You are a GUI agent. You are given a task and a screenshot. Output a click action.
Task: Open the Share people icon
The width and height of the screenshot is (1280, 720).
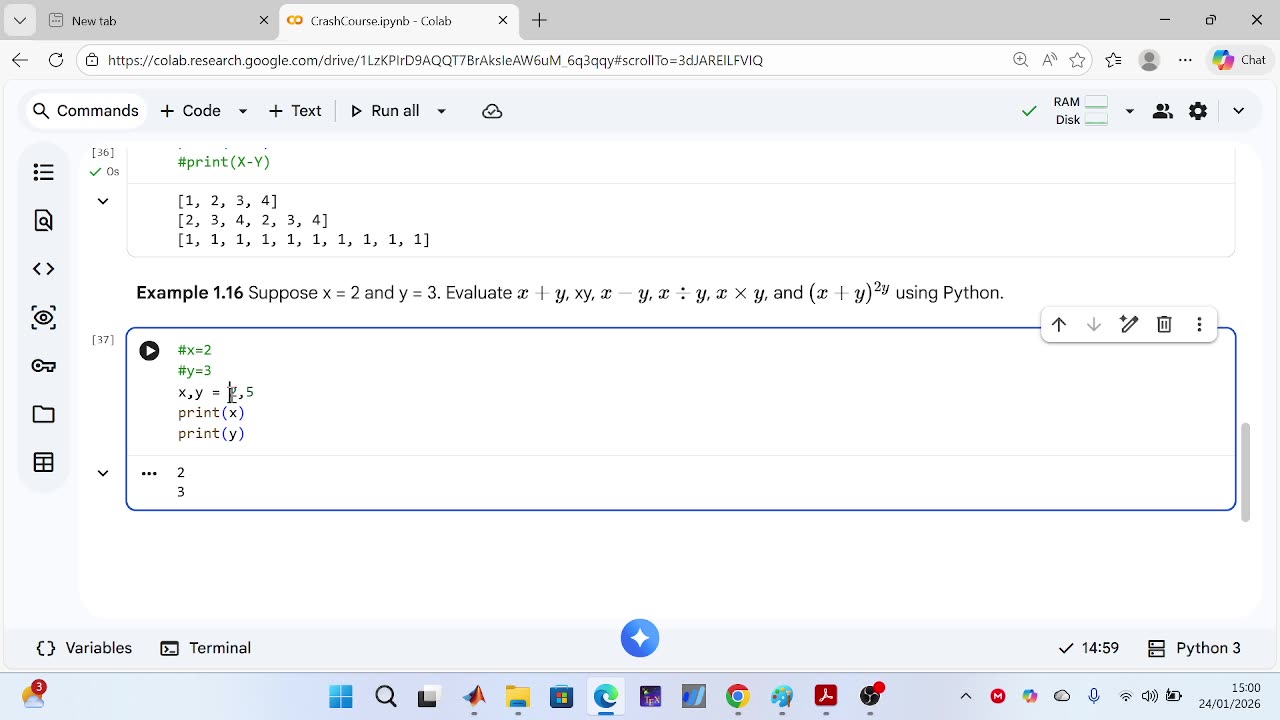click(1162, 111)
